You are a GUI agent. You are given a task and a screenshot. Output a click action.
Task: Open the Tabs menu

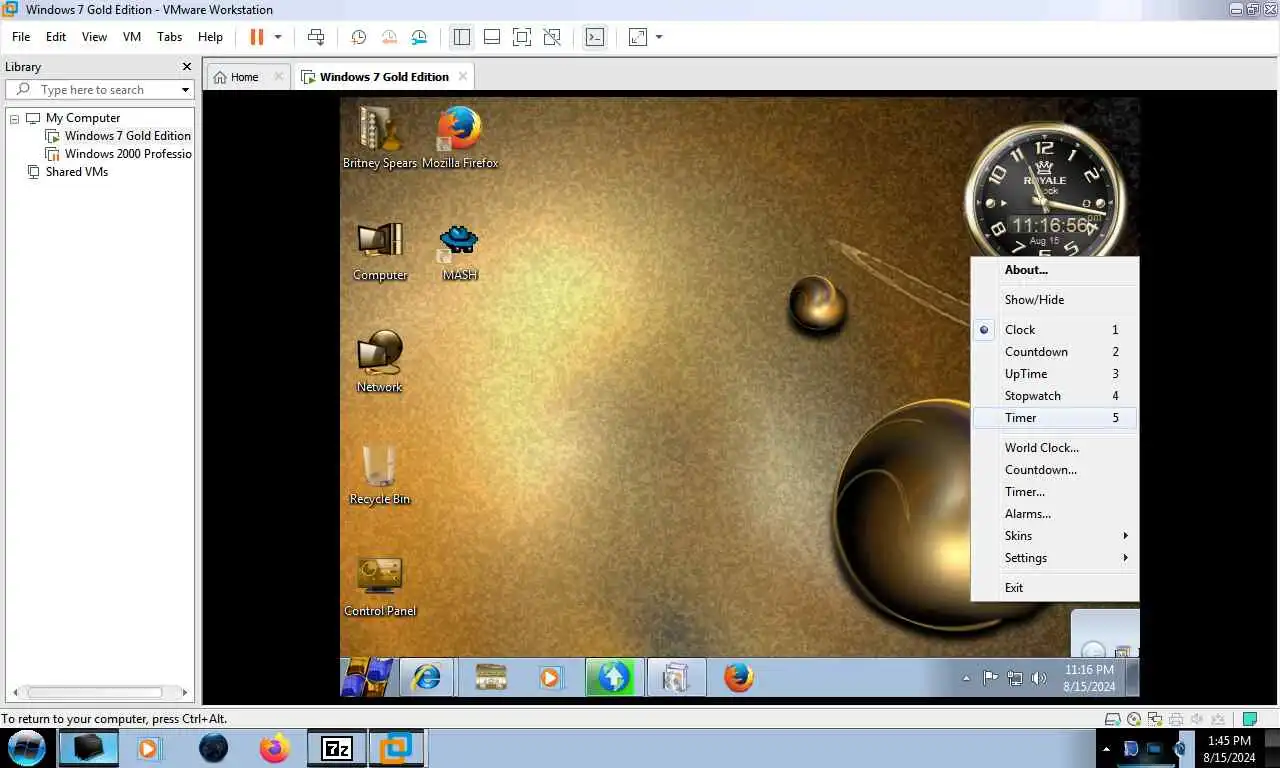[x=170, y=37]
